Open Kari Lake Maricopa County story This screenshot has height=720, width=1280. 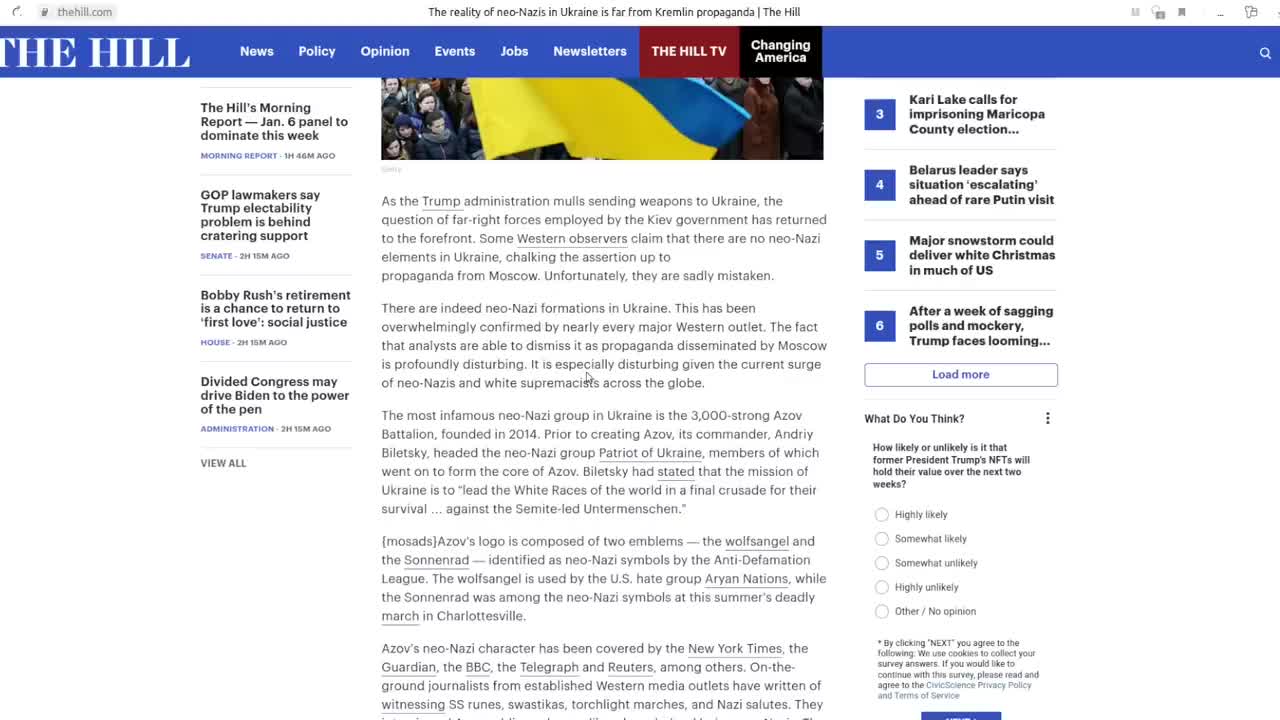977,114
